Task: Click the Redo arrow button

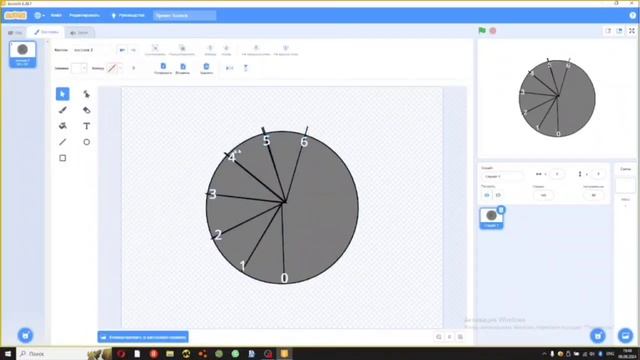Action: (133, 50)
